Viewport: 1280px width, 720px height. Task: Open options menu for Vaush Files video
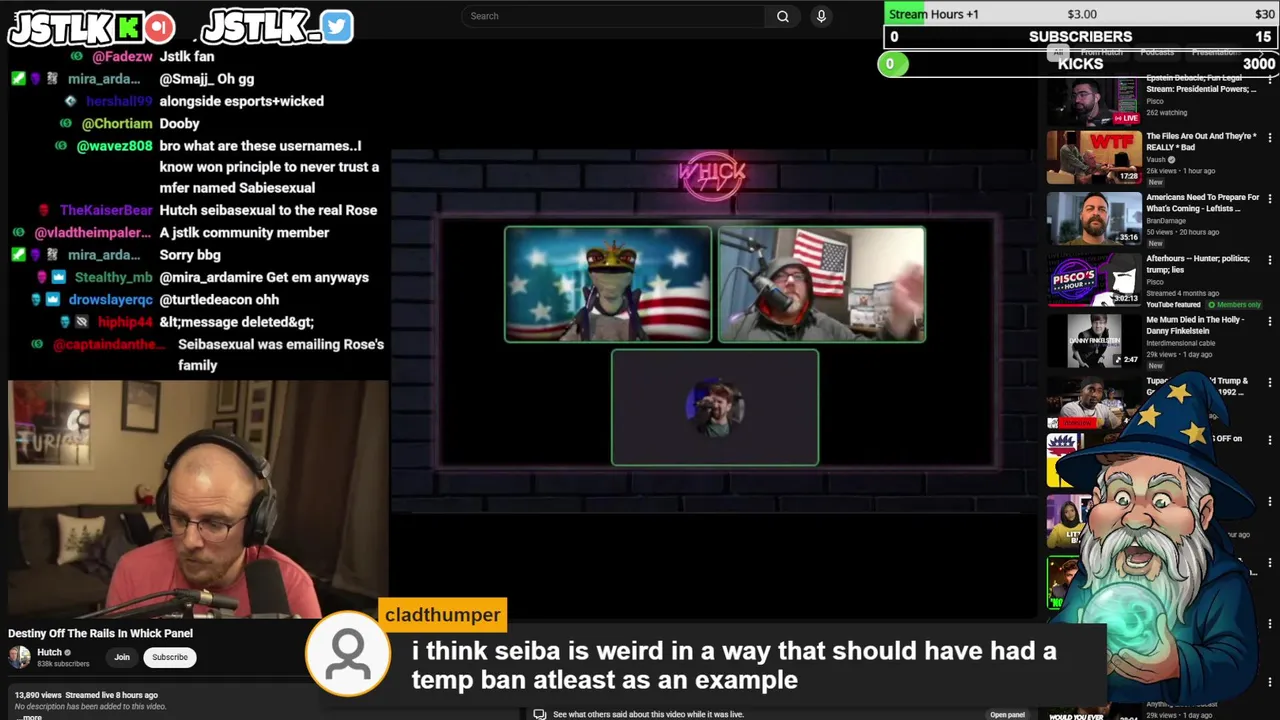1271,138
